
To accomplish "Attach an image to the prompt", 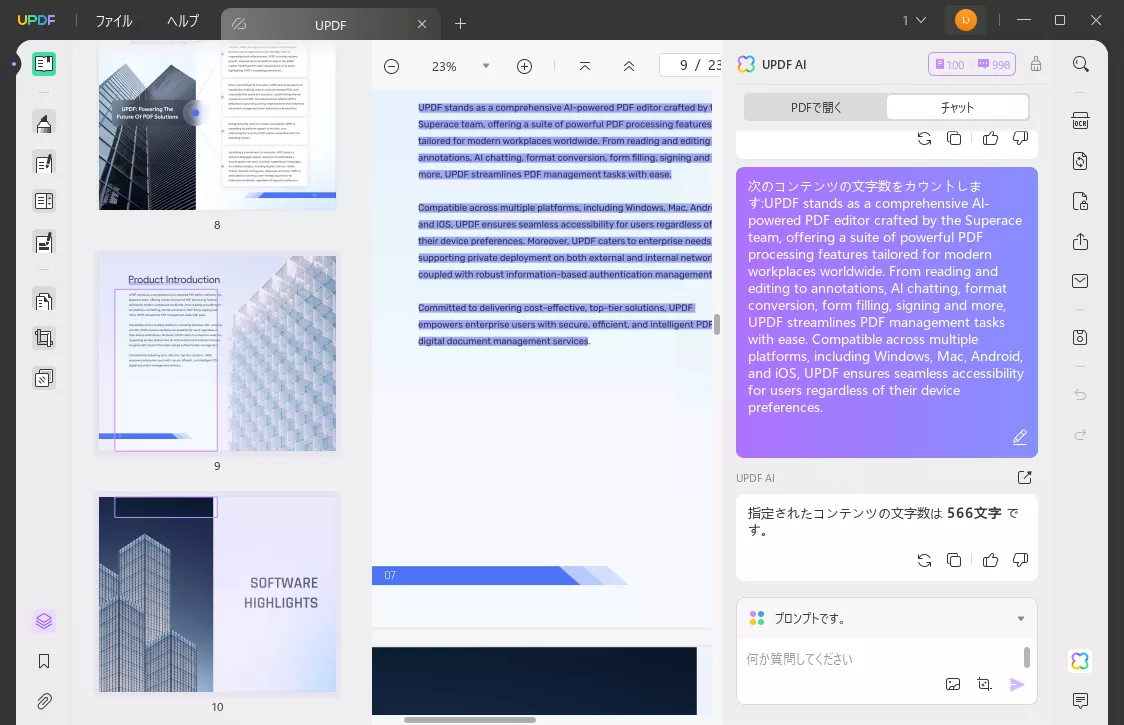I will point(953,684).
